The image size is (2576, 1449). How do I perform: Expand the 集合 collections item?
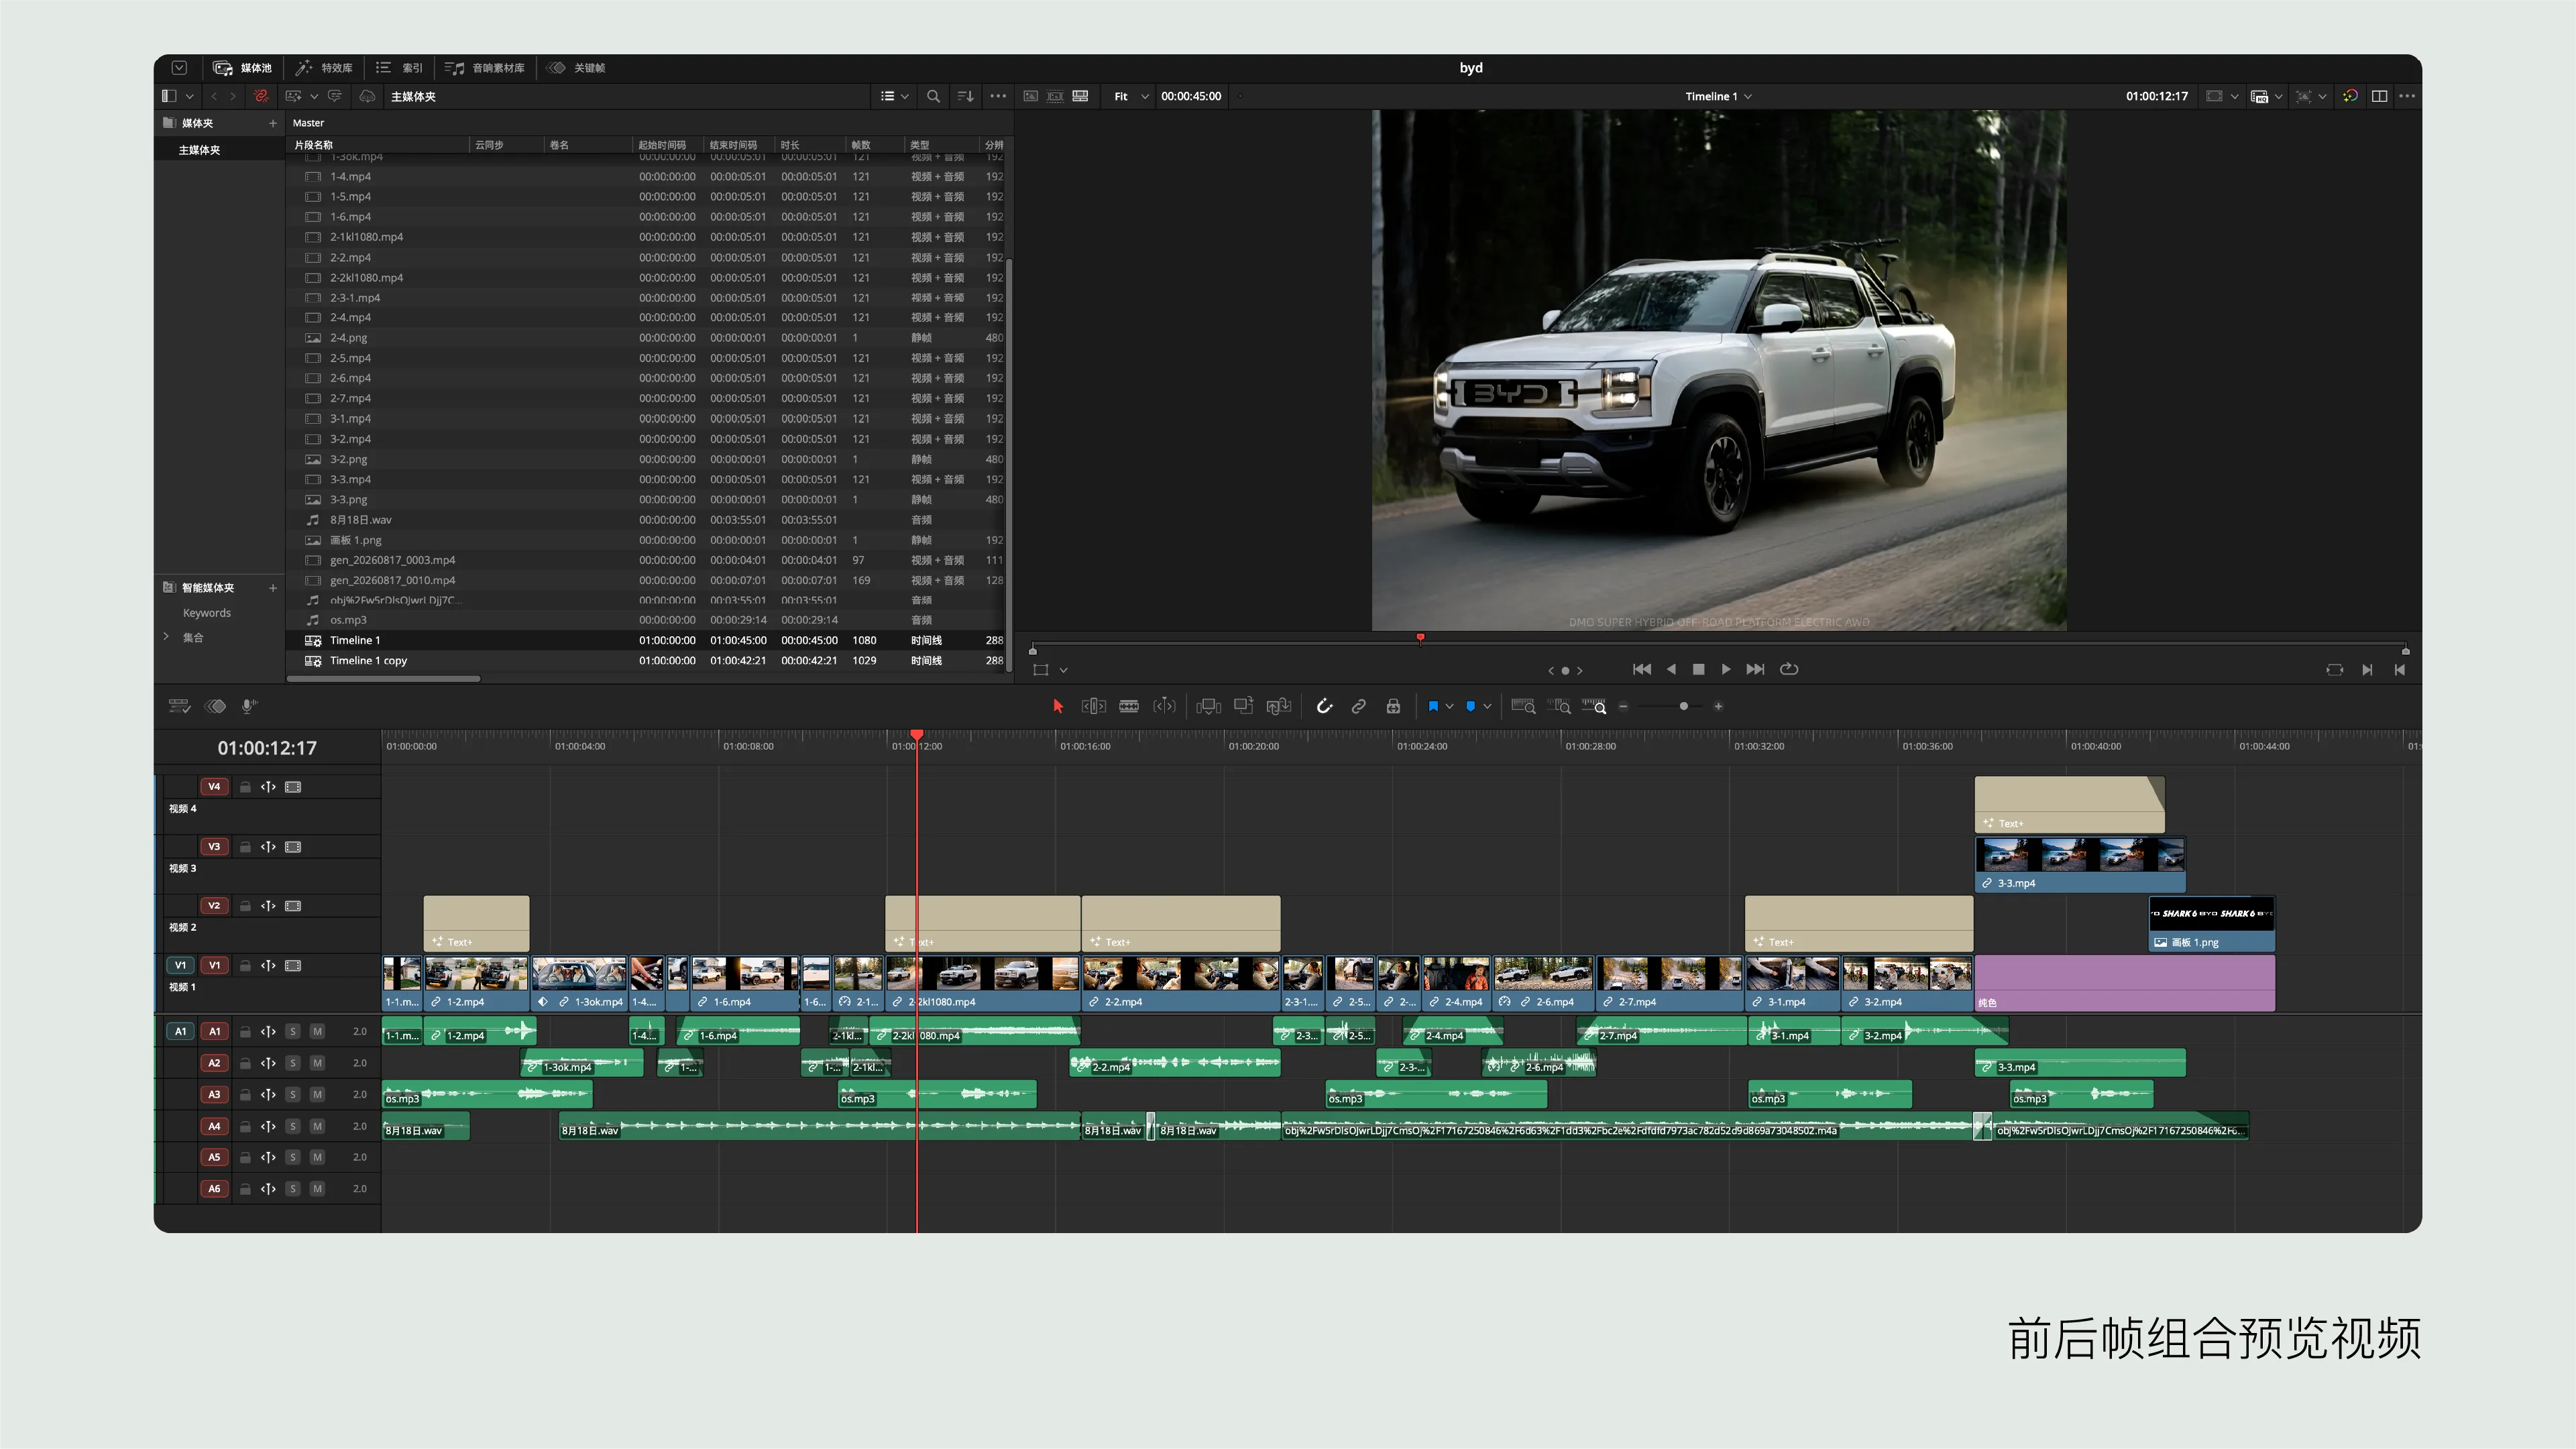click(166, 637)
